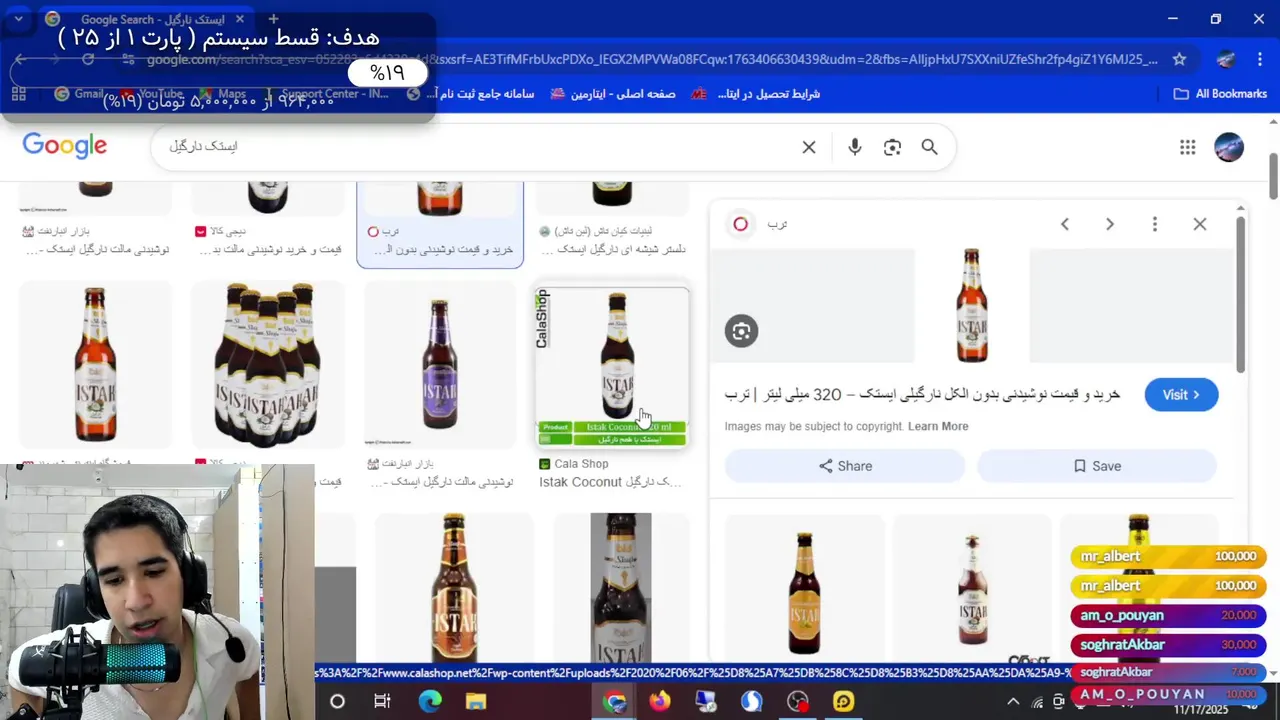1280x720 pixels.
Task: Open the recording app with red dot icon
Action: coord(798,701)
